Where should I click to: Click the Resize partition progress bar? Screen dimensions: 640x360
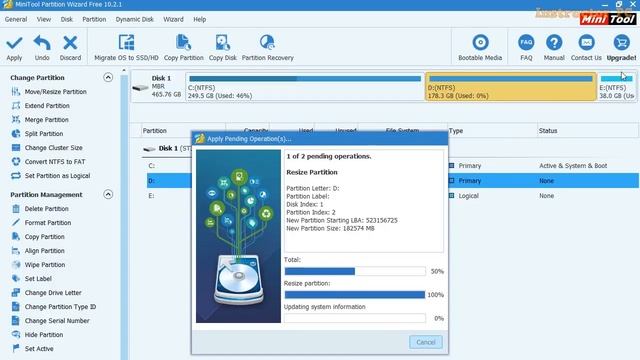click(355, 295)
